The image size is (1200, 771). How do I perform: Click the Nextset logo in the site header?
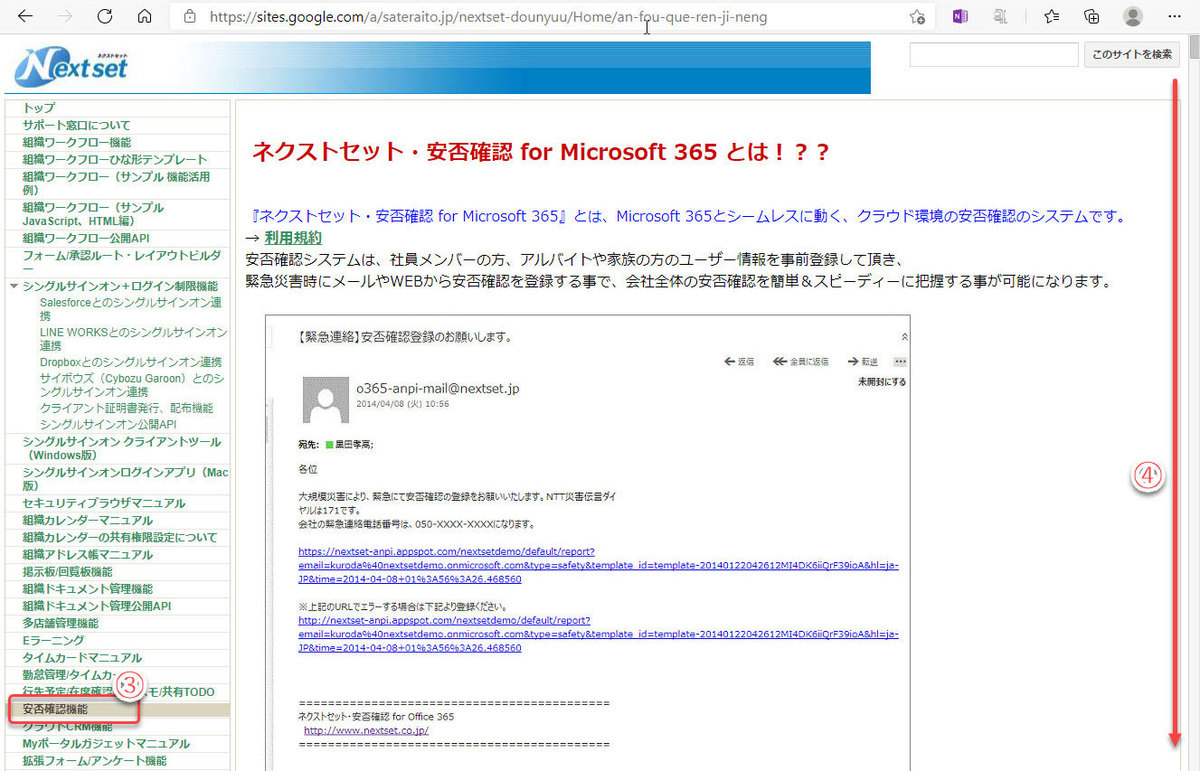pyautogui.click(x=72, y=67)
